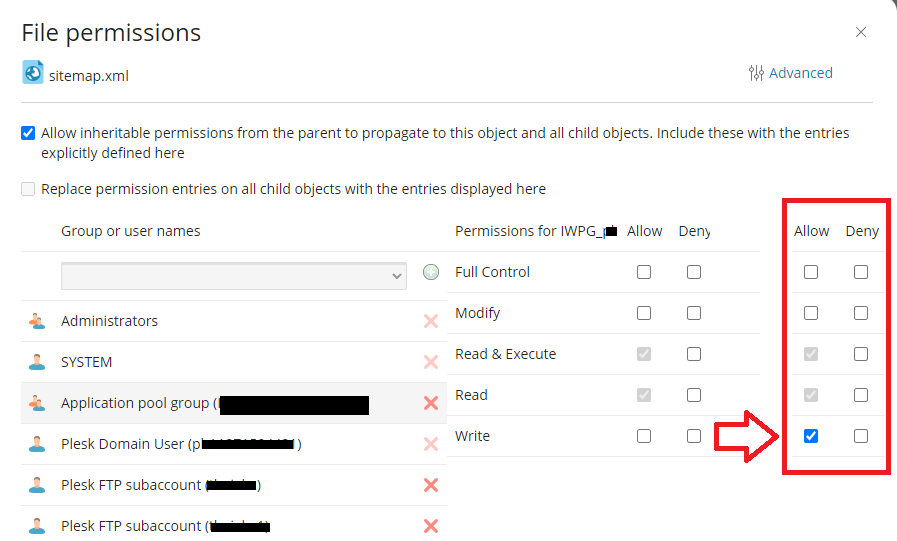Click the Administrators group user icon
Viewport: 897px width, 541px height.
(38, 321)
